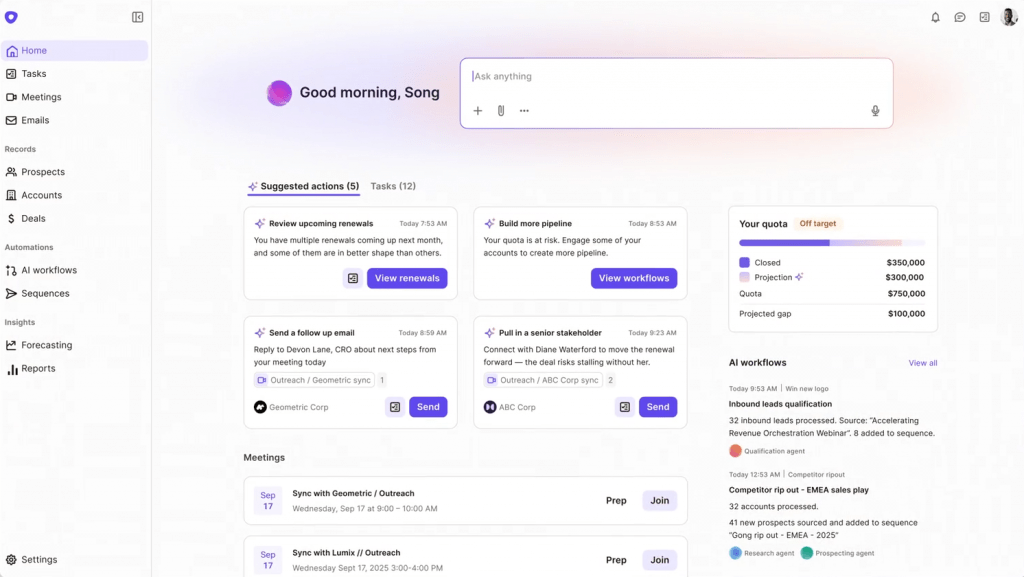
Task: Send follow up email to Geometric Corp
Action: click(428, 407)
